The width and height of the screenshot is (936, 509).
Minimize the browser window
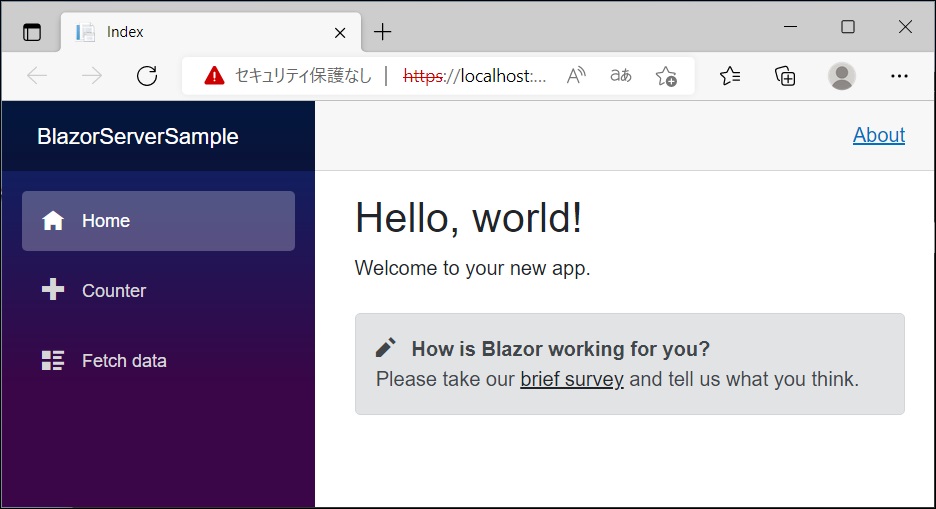point(790,27)
